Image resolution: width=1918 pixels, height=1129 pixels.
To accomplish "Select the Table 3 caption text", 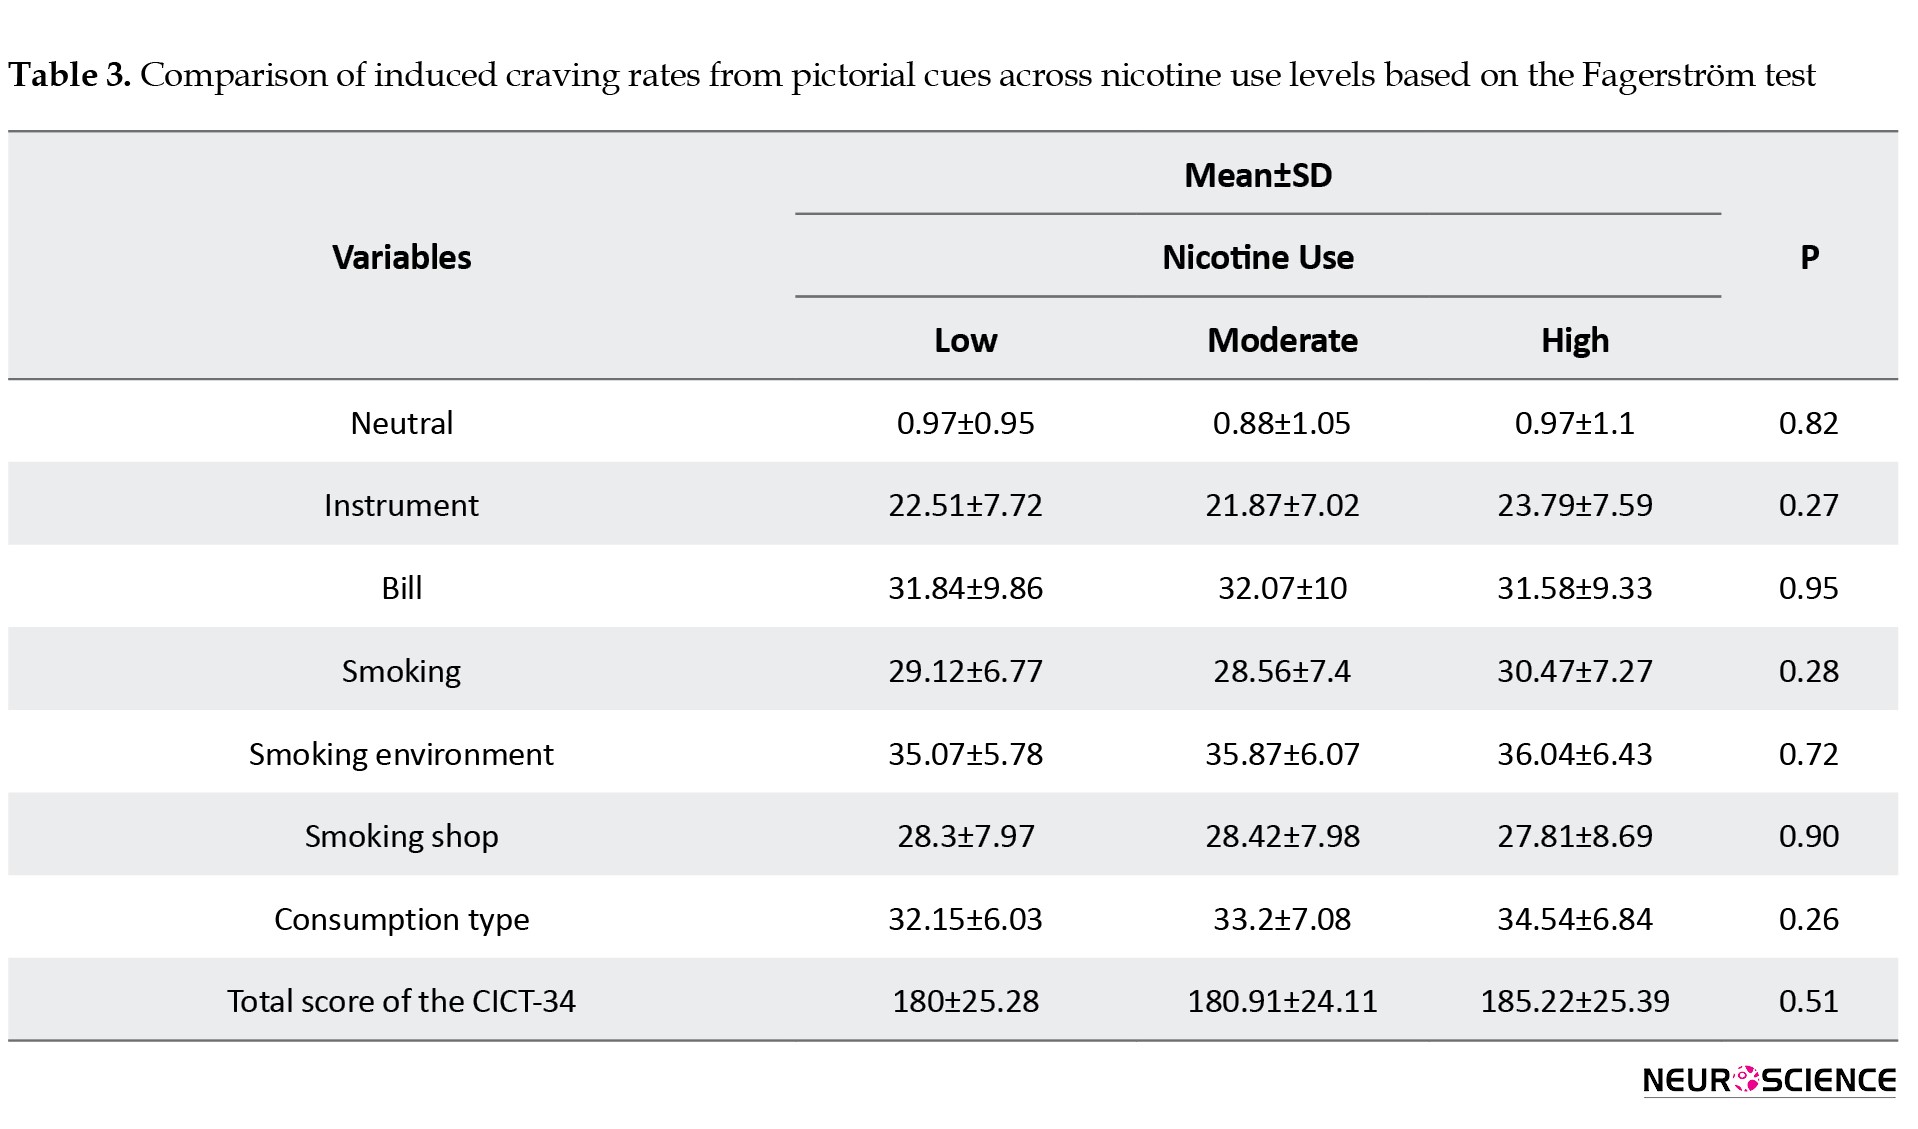I will tap(912, 76).
